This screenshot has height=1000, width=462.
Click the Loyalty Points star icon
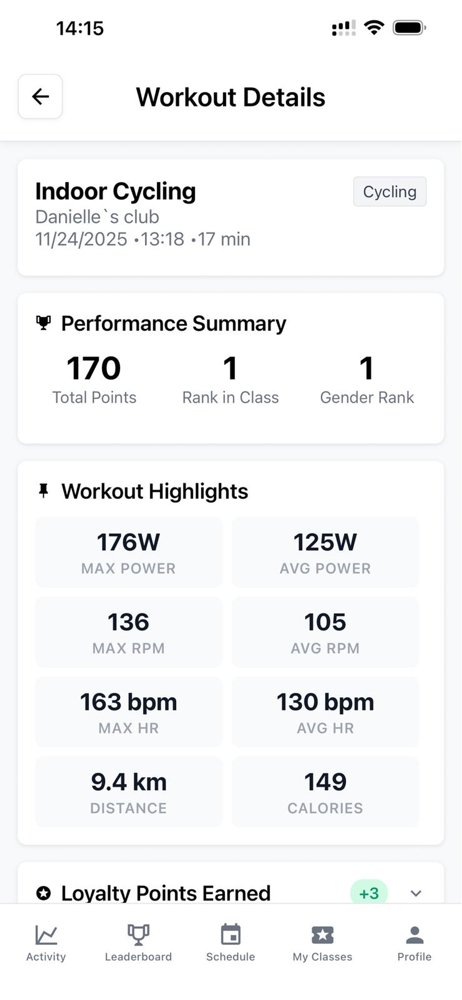[x=43, y=893]
